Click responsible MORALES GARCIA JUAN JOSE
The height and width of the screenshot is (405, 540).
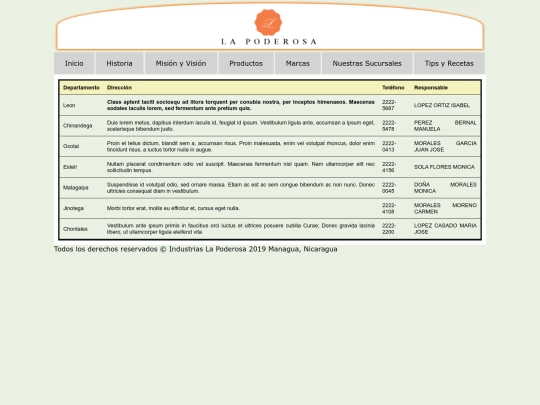click(x=445, y=146)
